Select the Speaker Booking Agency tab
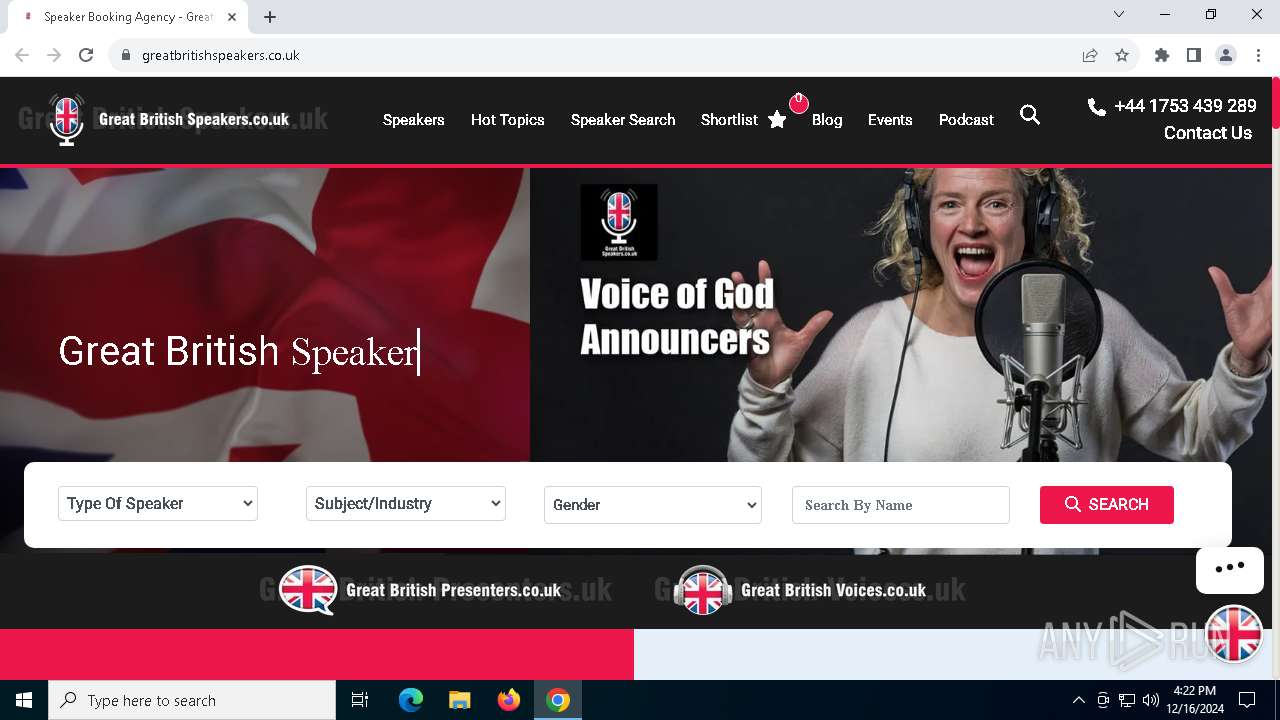 [130, 17]
